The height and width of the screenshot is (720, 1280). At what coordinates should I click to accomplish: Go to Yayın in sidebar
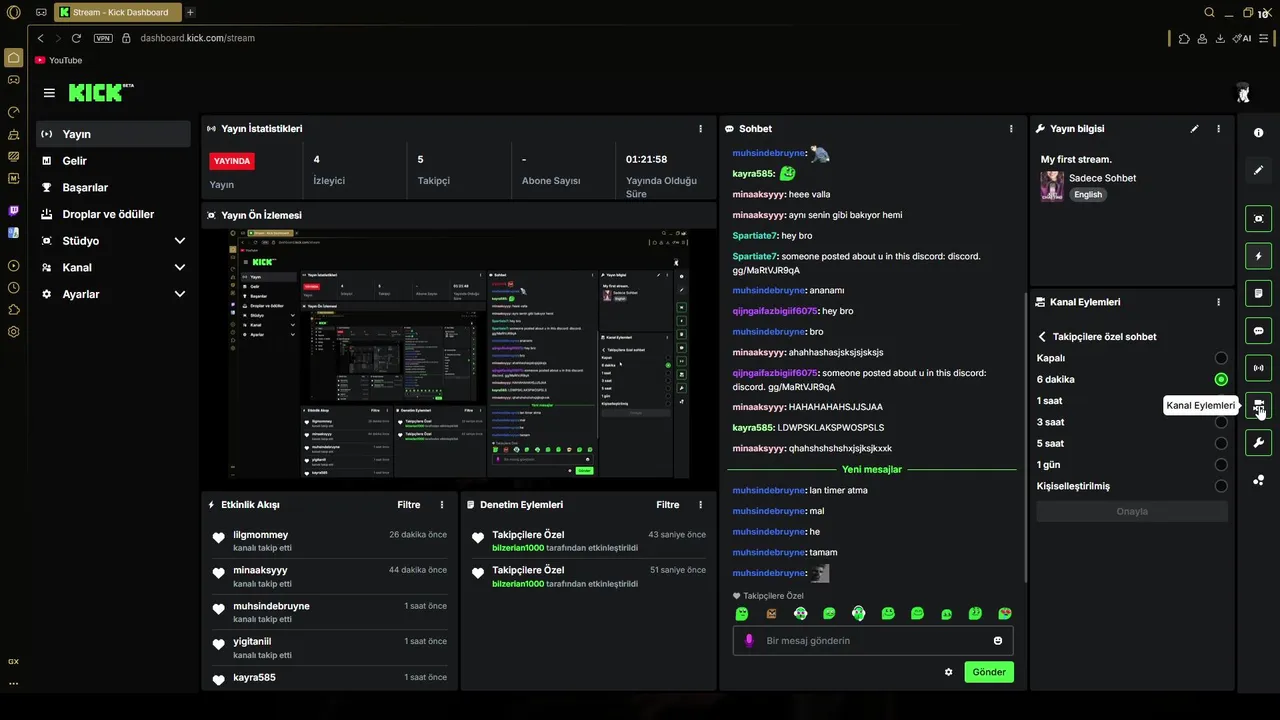(113, 134)
